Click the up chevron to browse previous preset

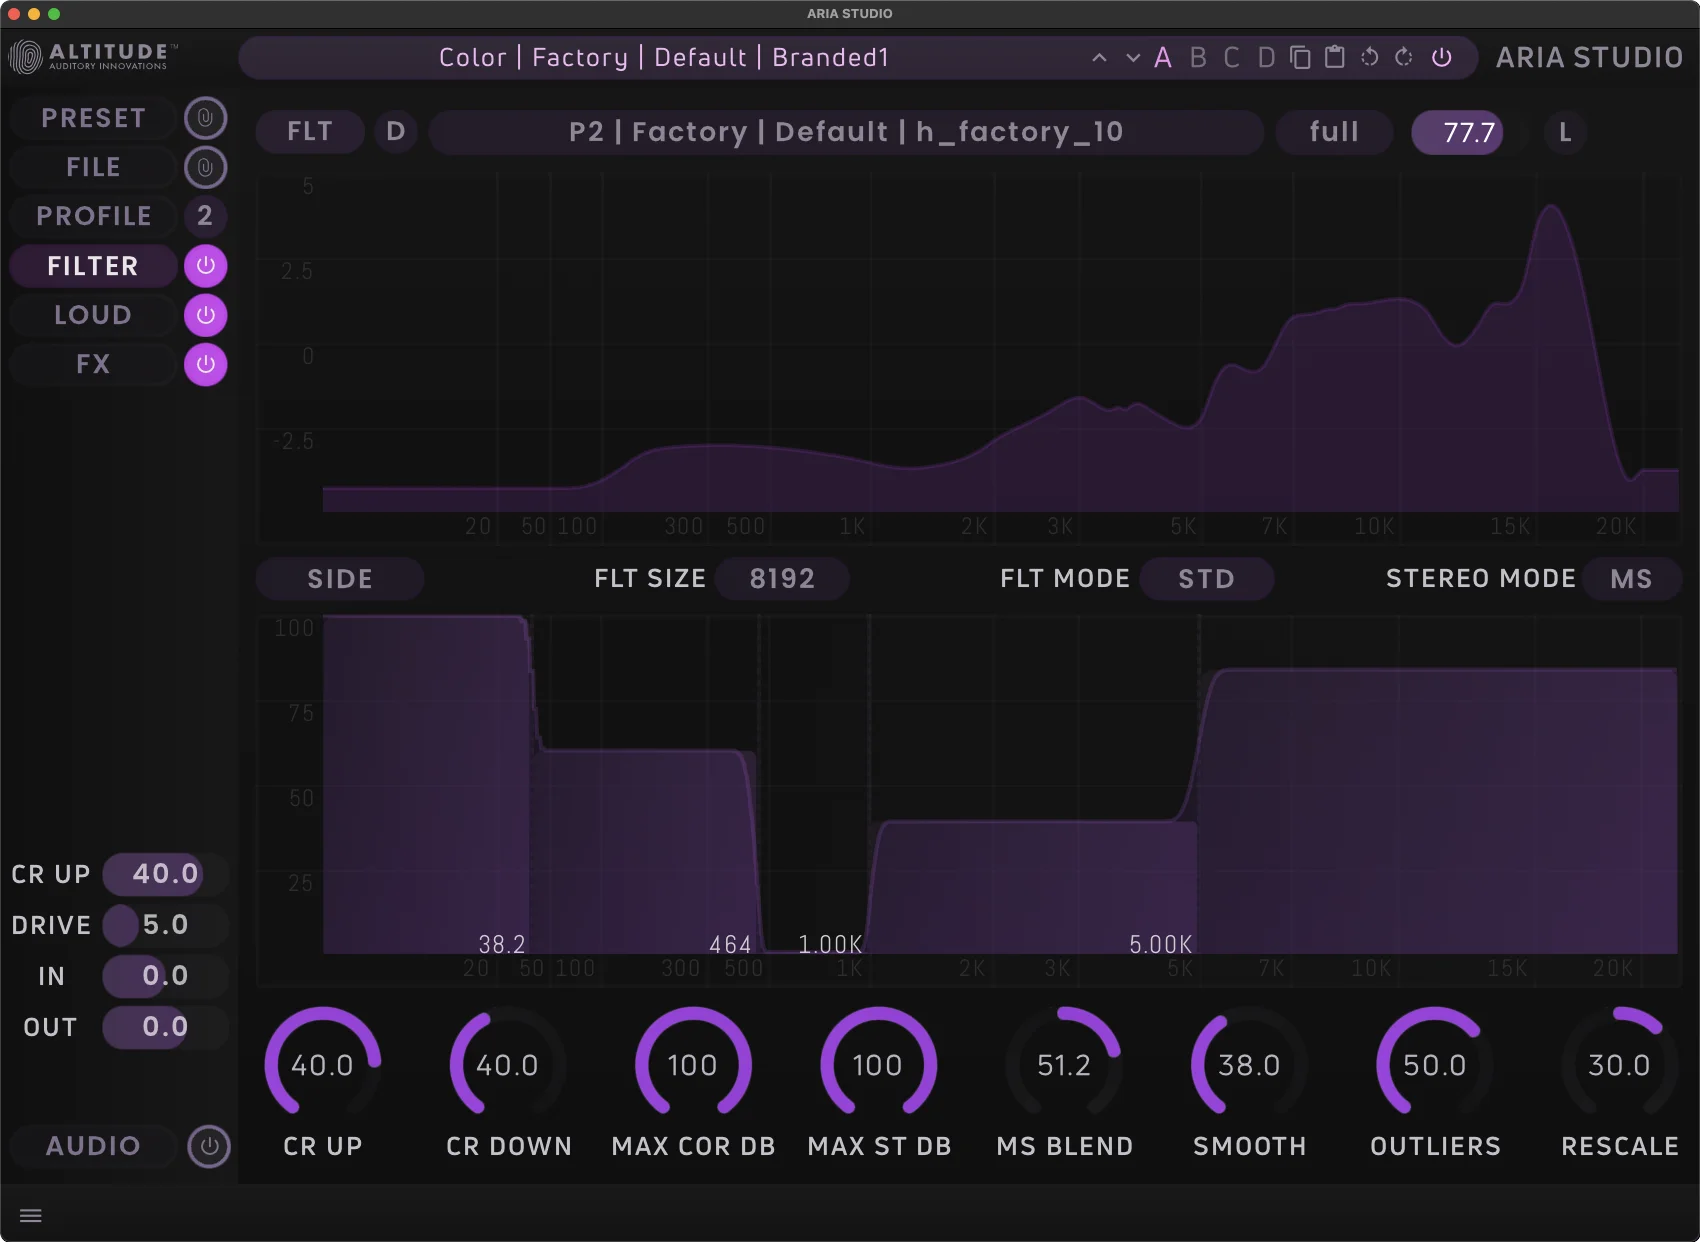(1099, 57)
